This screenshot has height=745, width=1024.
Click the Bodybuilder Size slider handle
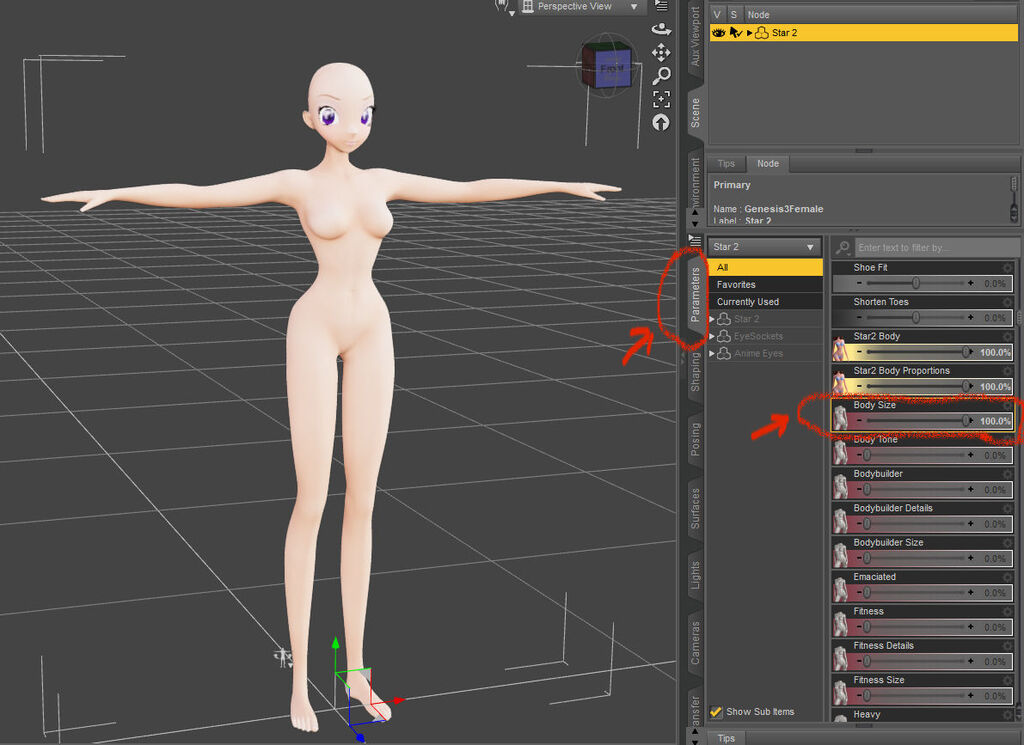[867, 558]
